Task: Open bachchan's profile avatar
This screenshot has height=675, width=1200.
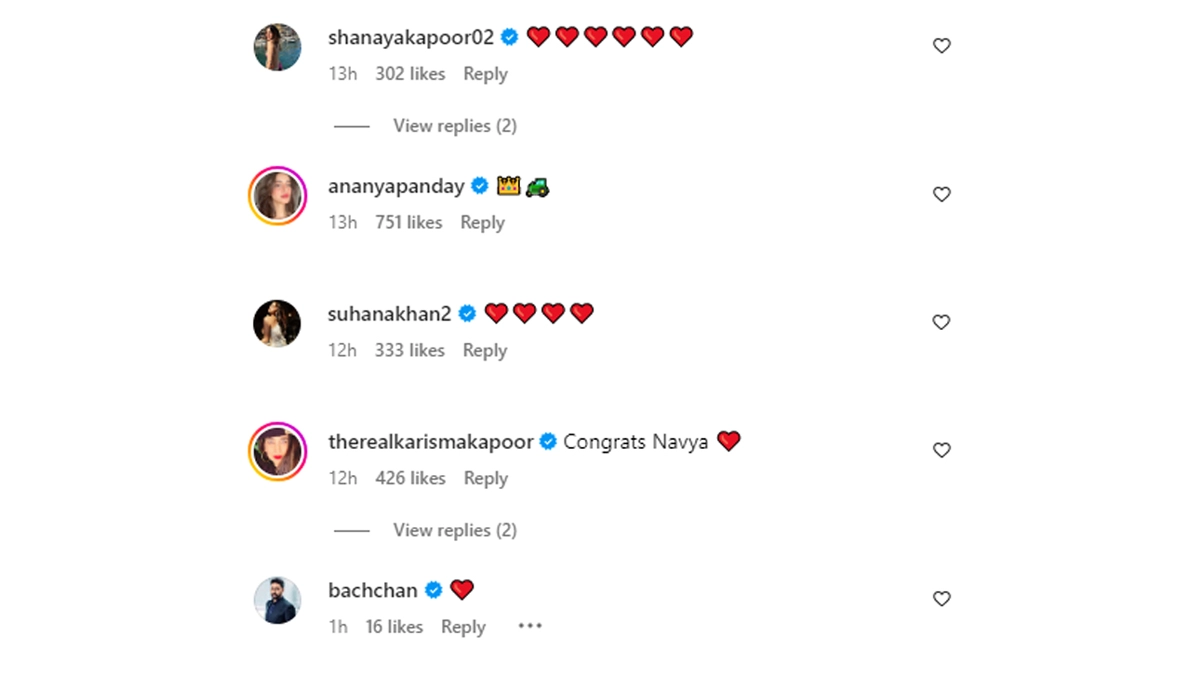Action: pos(277,600)
